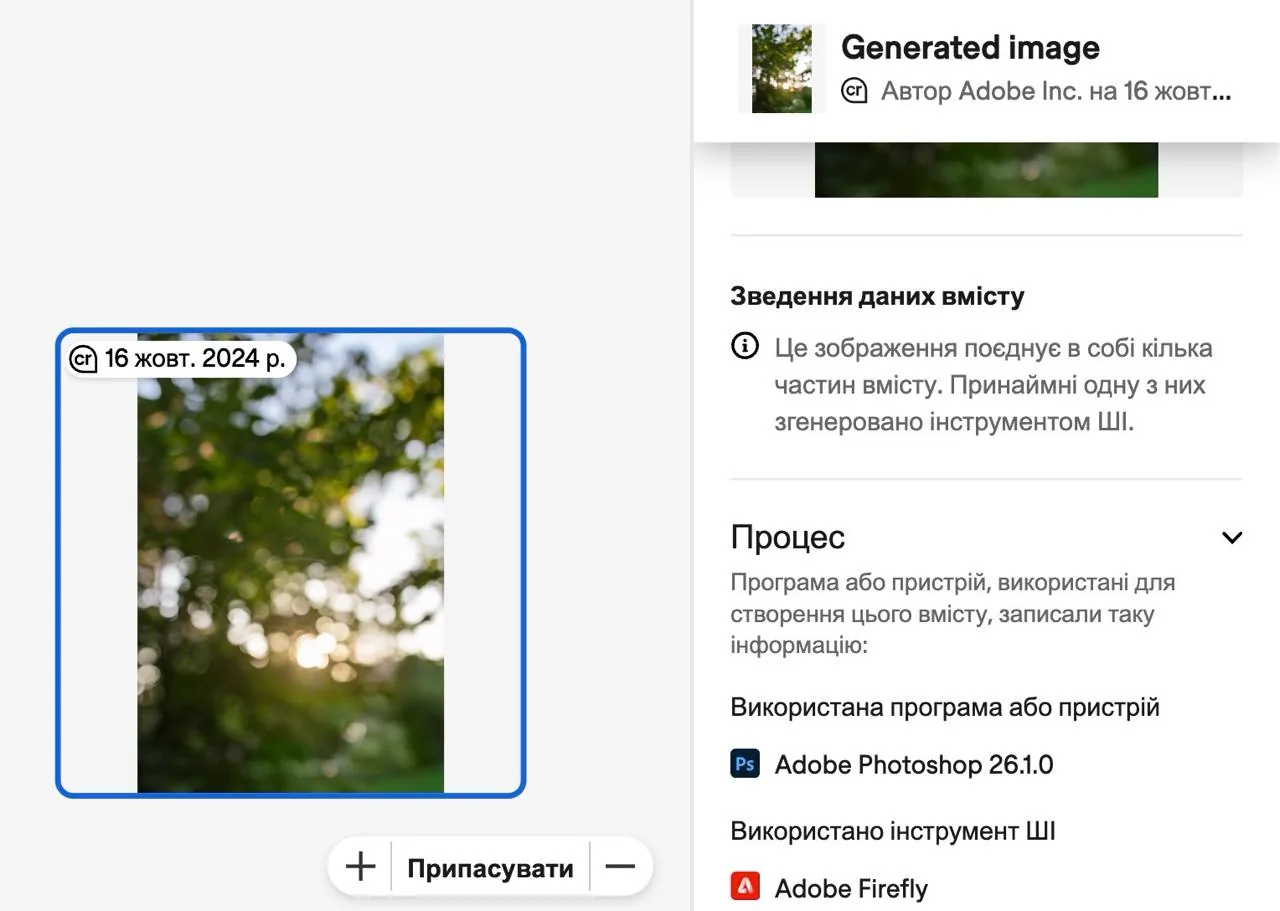Viewport: 1280px width, 911px height.
Task: Select the blurry forest image thumbnail
Action: pyautogui.click(x=290, y=563)
